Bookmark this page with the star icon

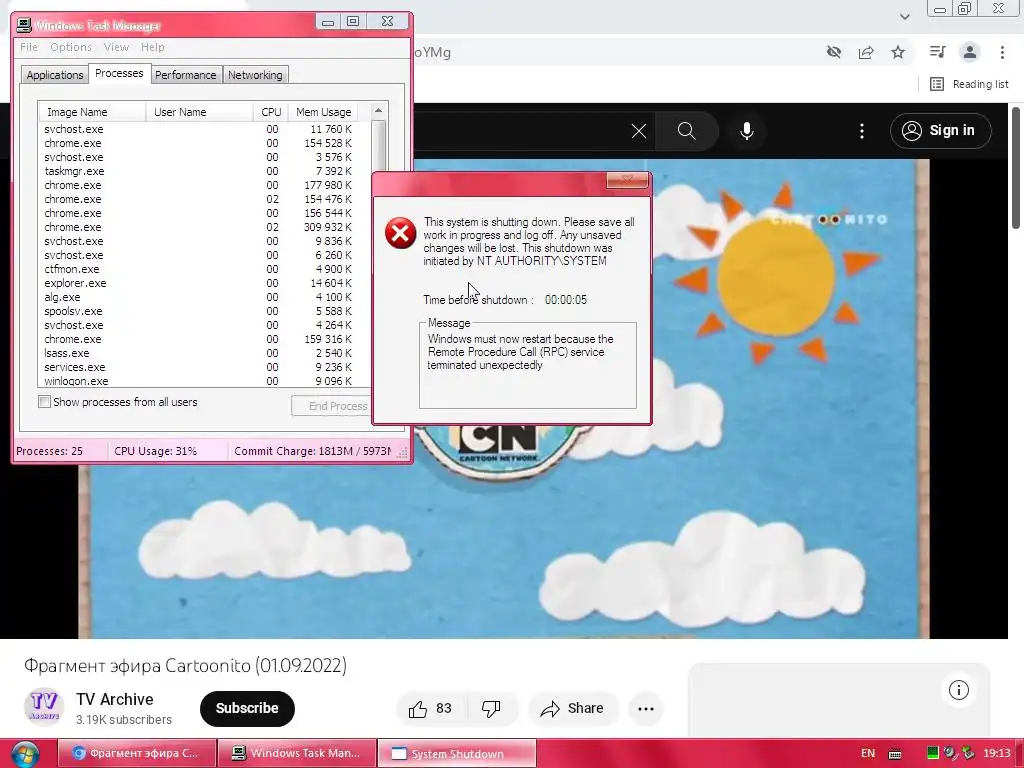(898, 52)
